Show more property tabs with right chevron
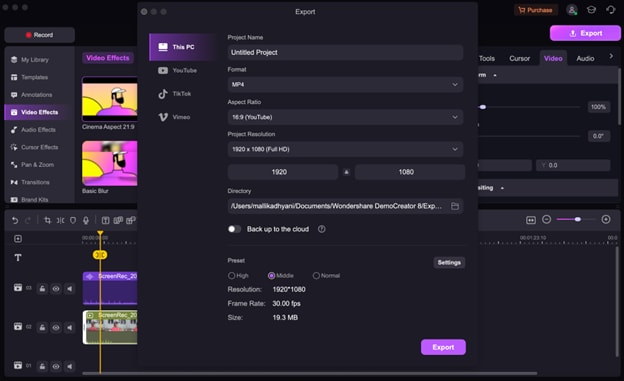The image size is (624, 381). pos(611,57)
